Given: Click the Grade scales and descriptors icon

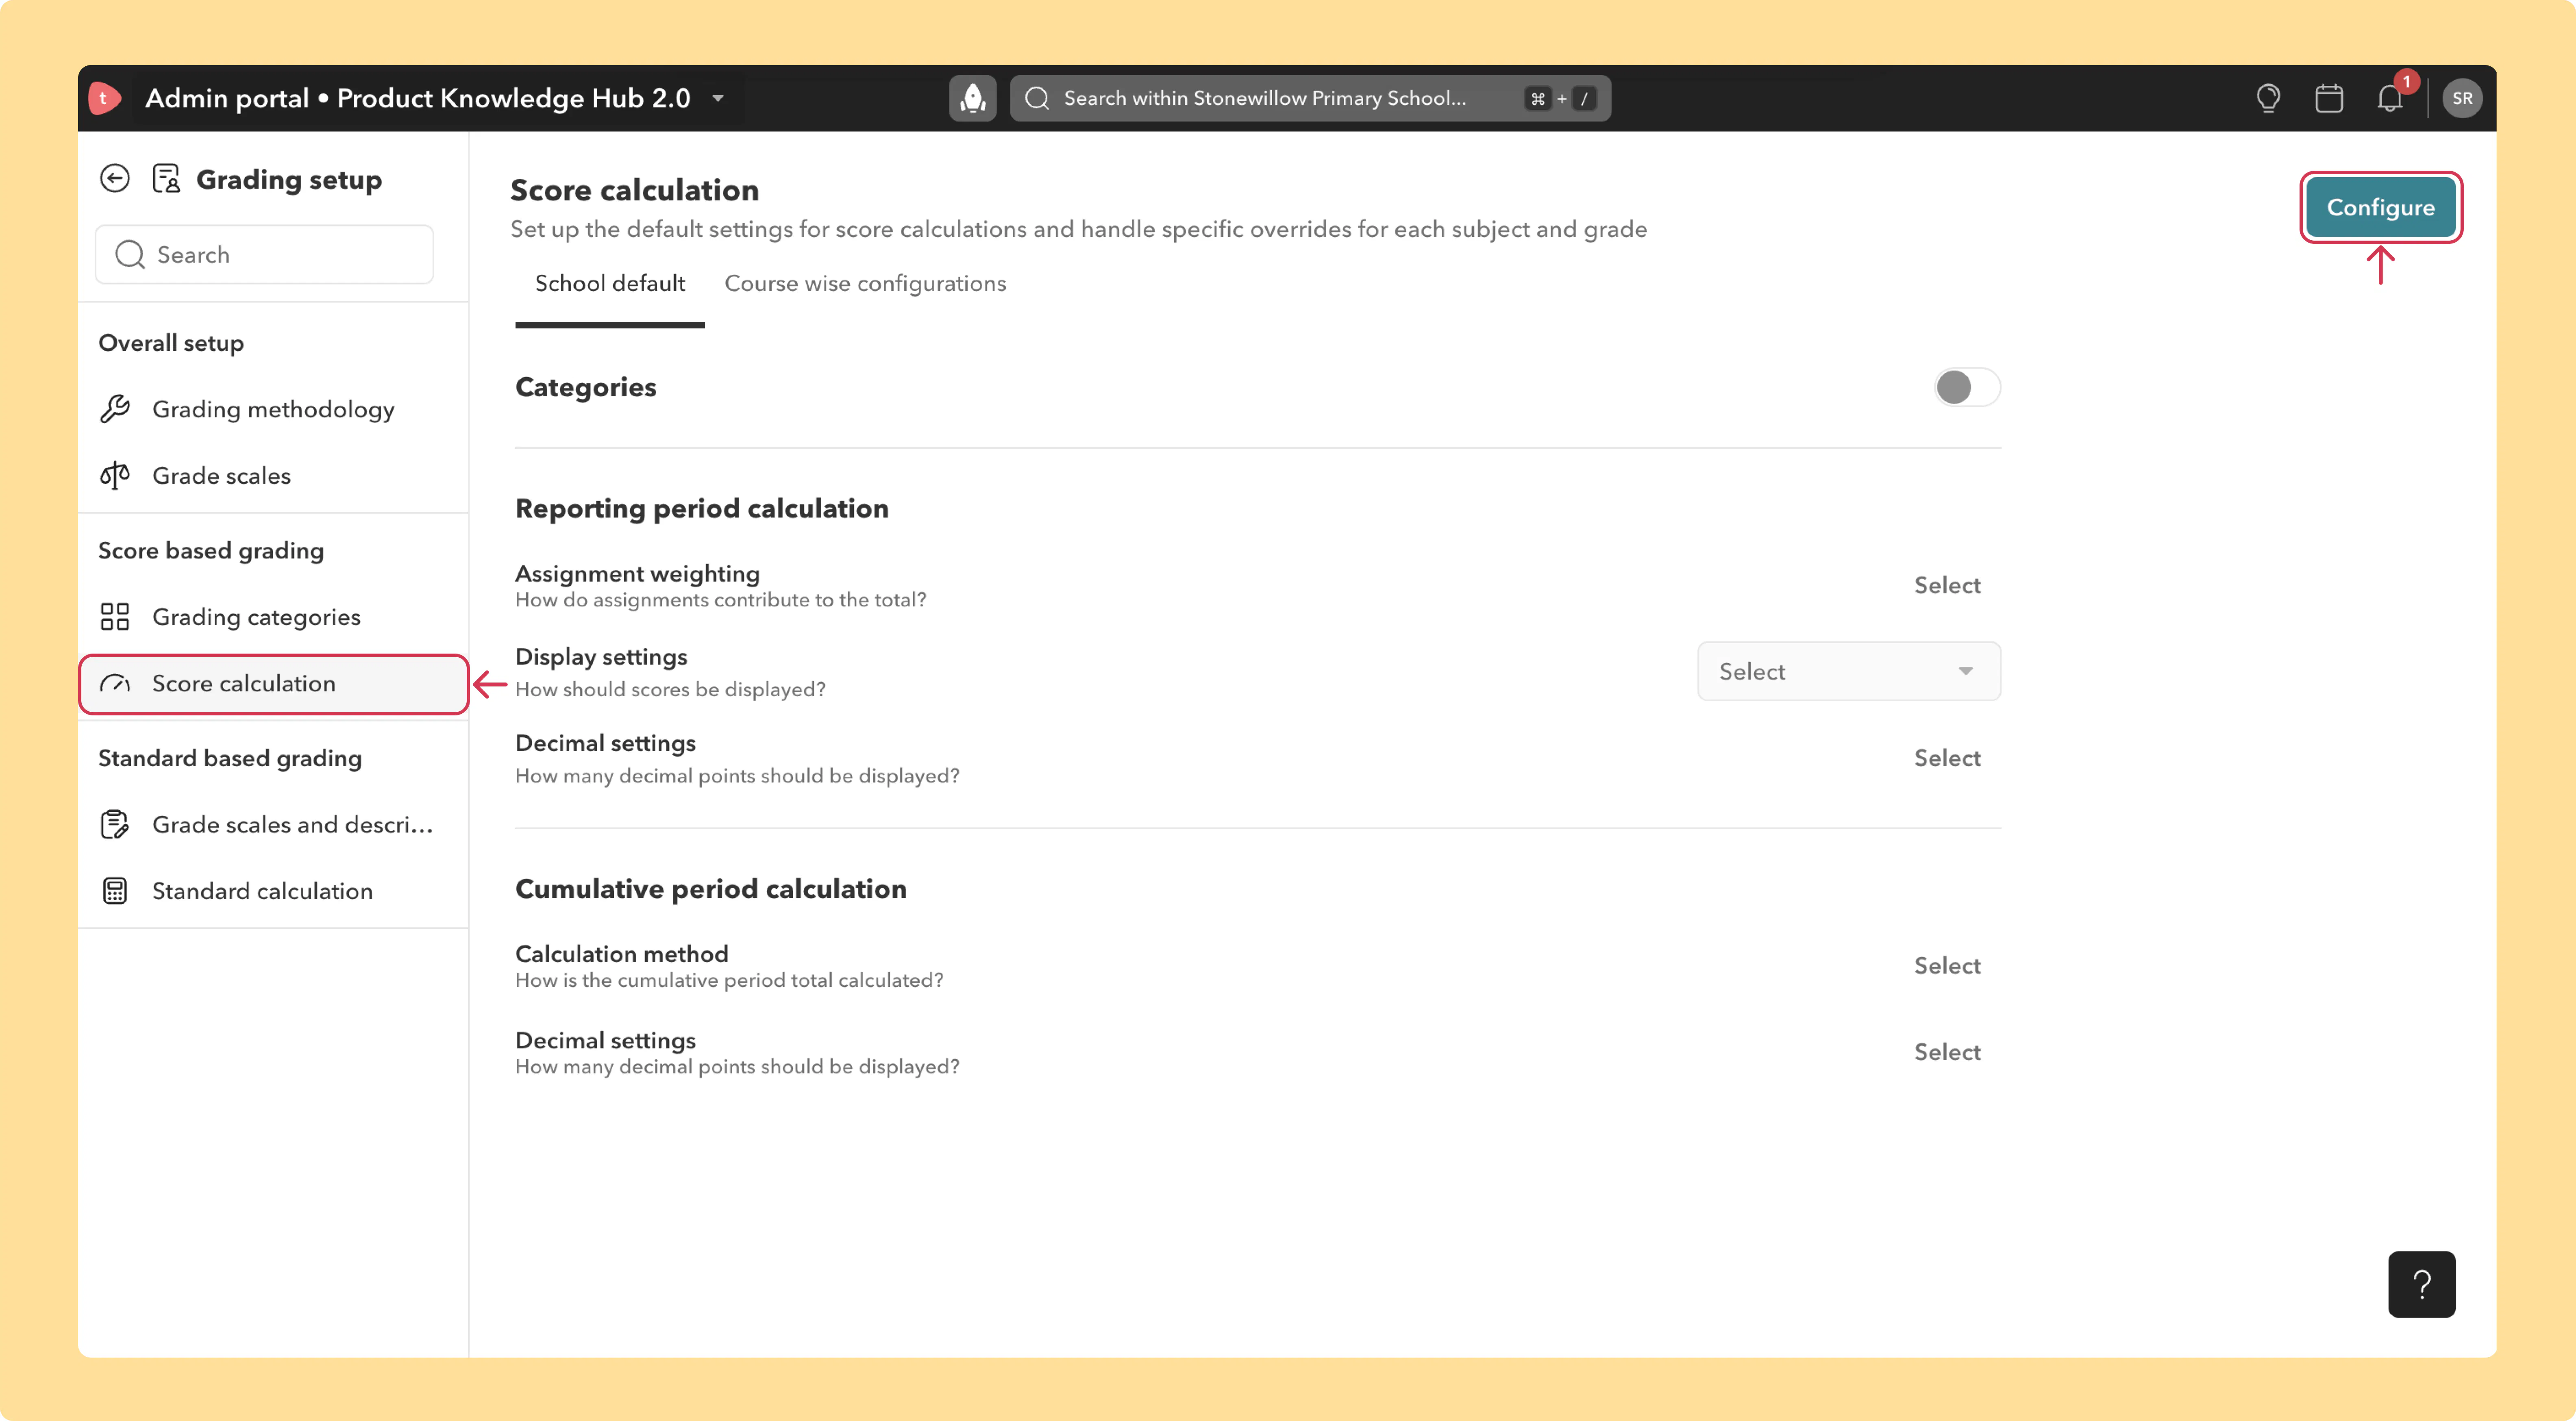Looking at the screenshot, I should click(115, 825).
